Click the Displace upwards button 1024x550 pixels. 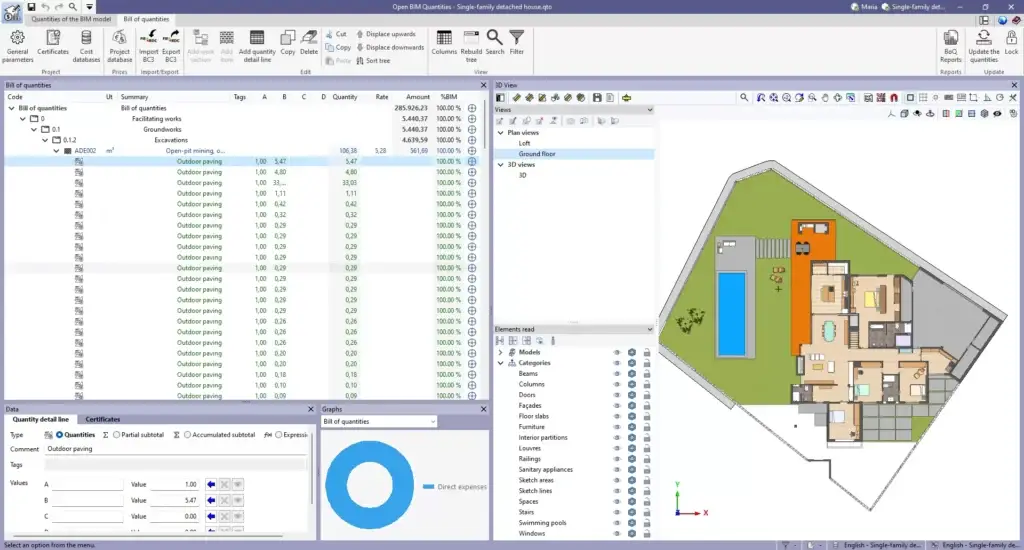pos(385,34)
